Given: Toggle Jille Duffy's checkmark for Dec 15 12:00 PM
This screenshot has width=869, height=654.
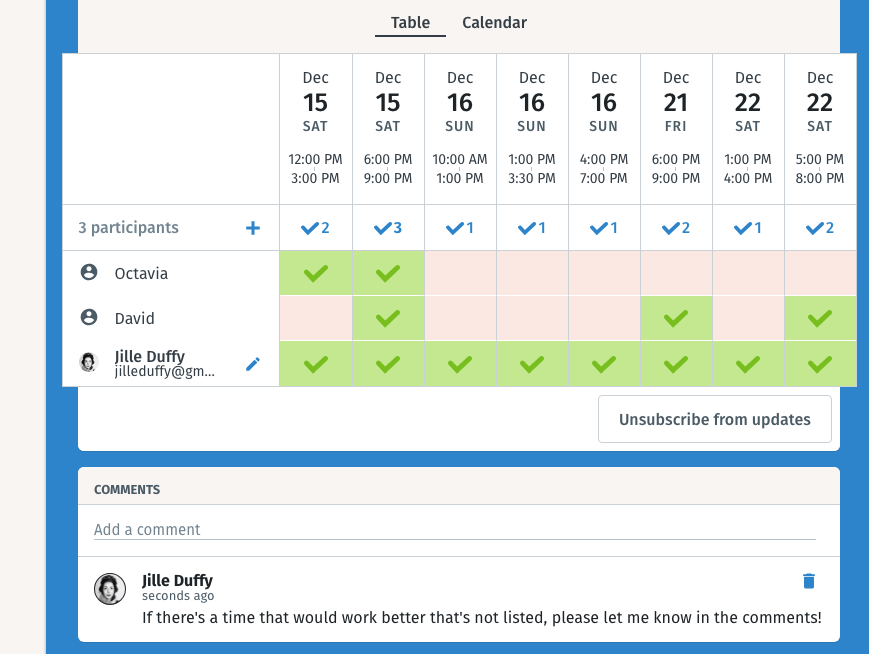Looking at the screenshot, I should pos(316,364).
